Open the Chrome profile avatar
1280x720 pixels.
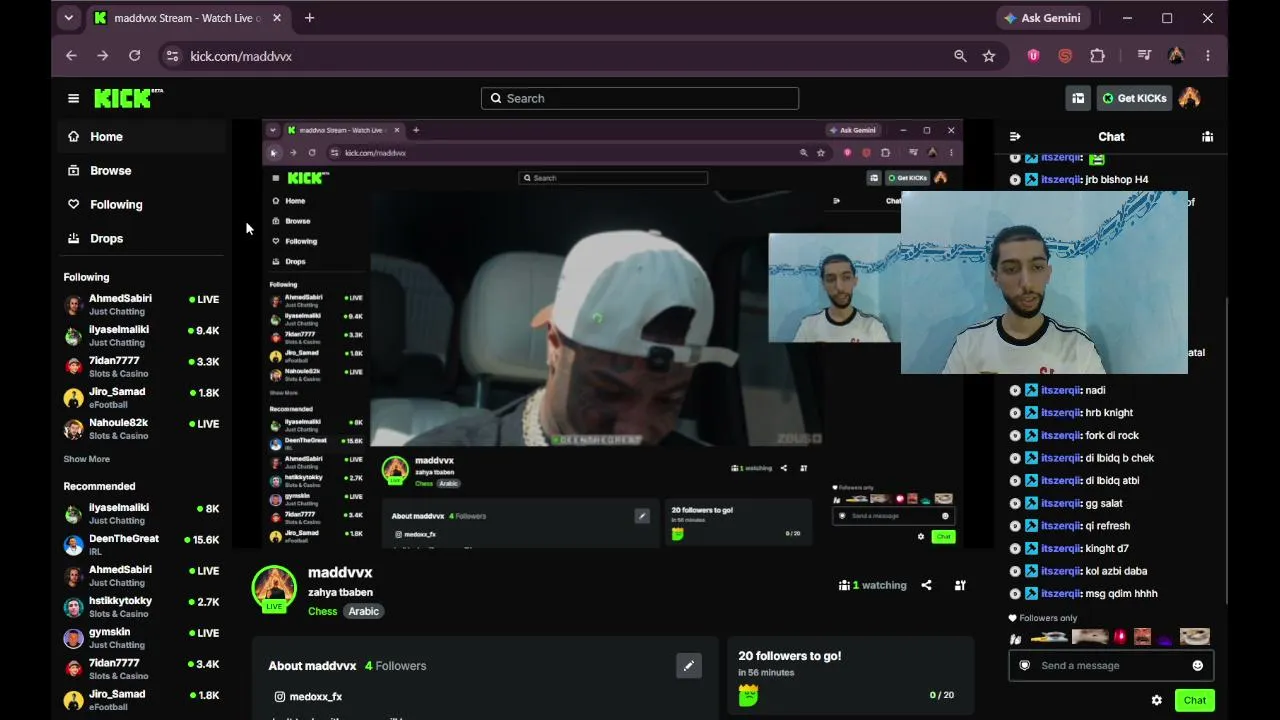coord(1176,56)
